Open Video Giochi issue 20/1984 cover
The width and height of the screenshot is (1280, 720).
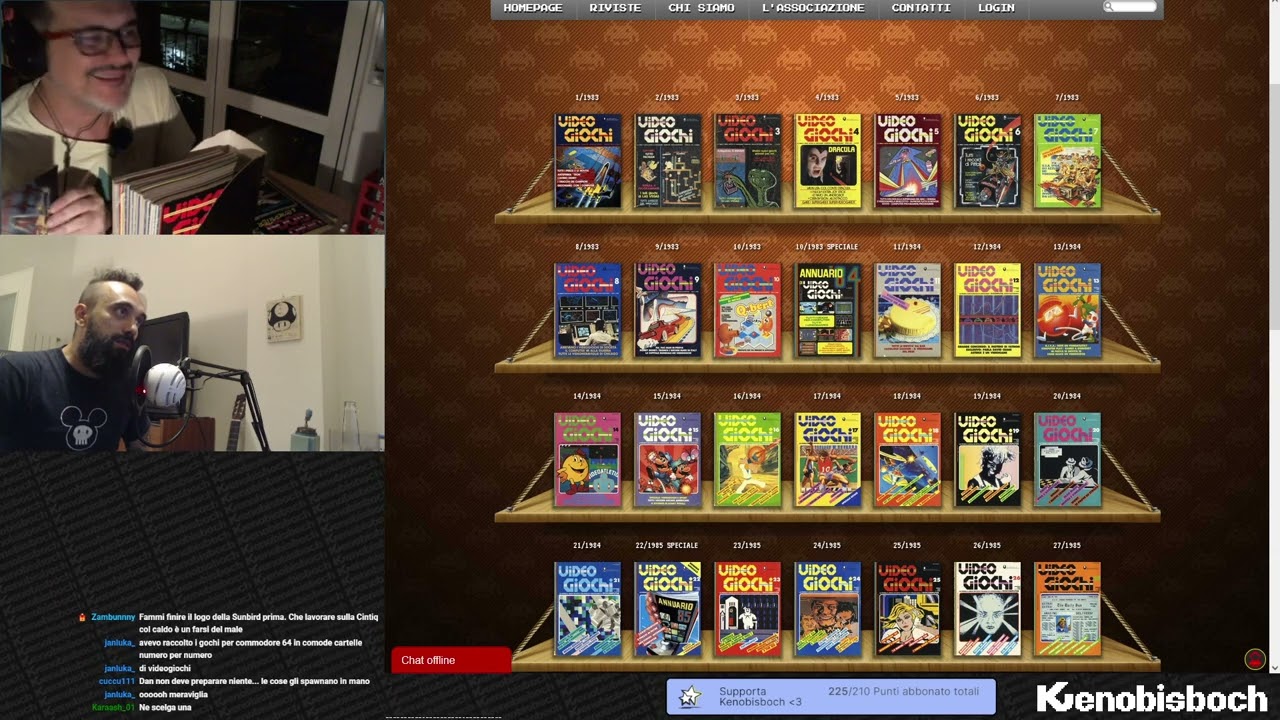[x=1068, y=460]
